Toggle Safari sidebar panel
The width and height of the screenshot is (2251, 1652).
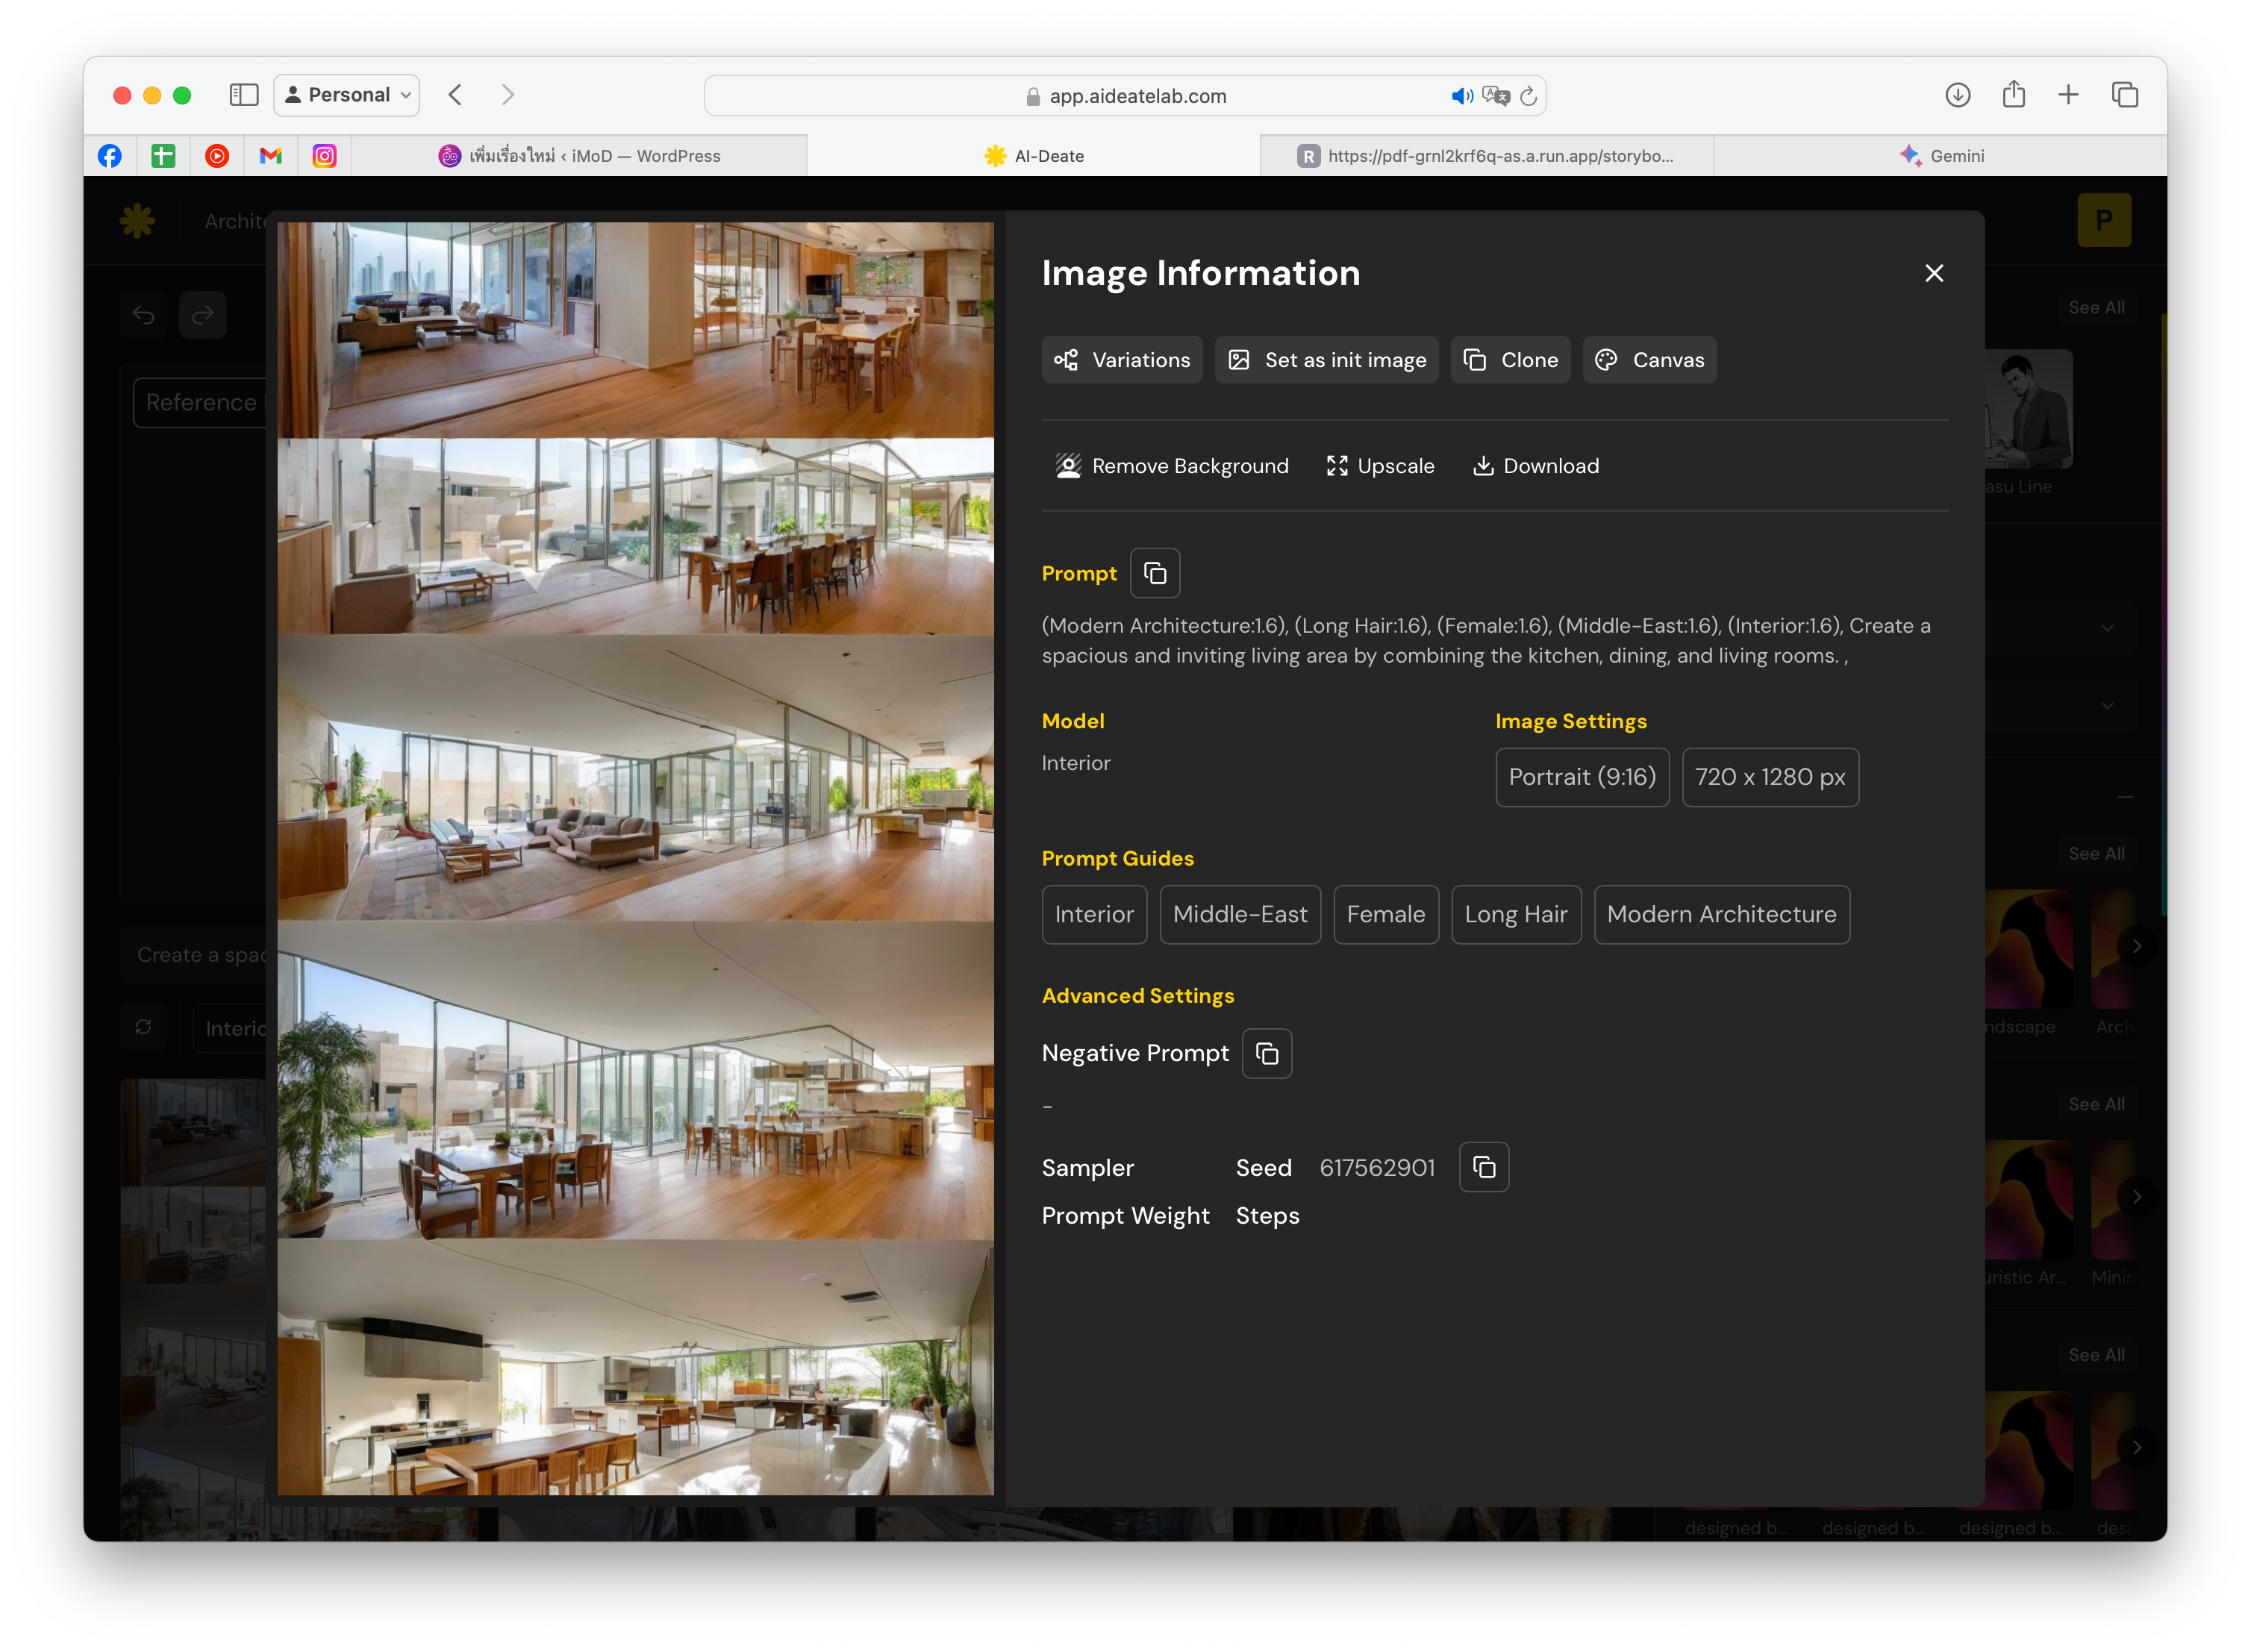[x=244, y=95]
